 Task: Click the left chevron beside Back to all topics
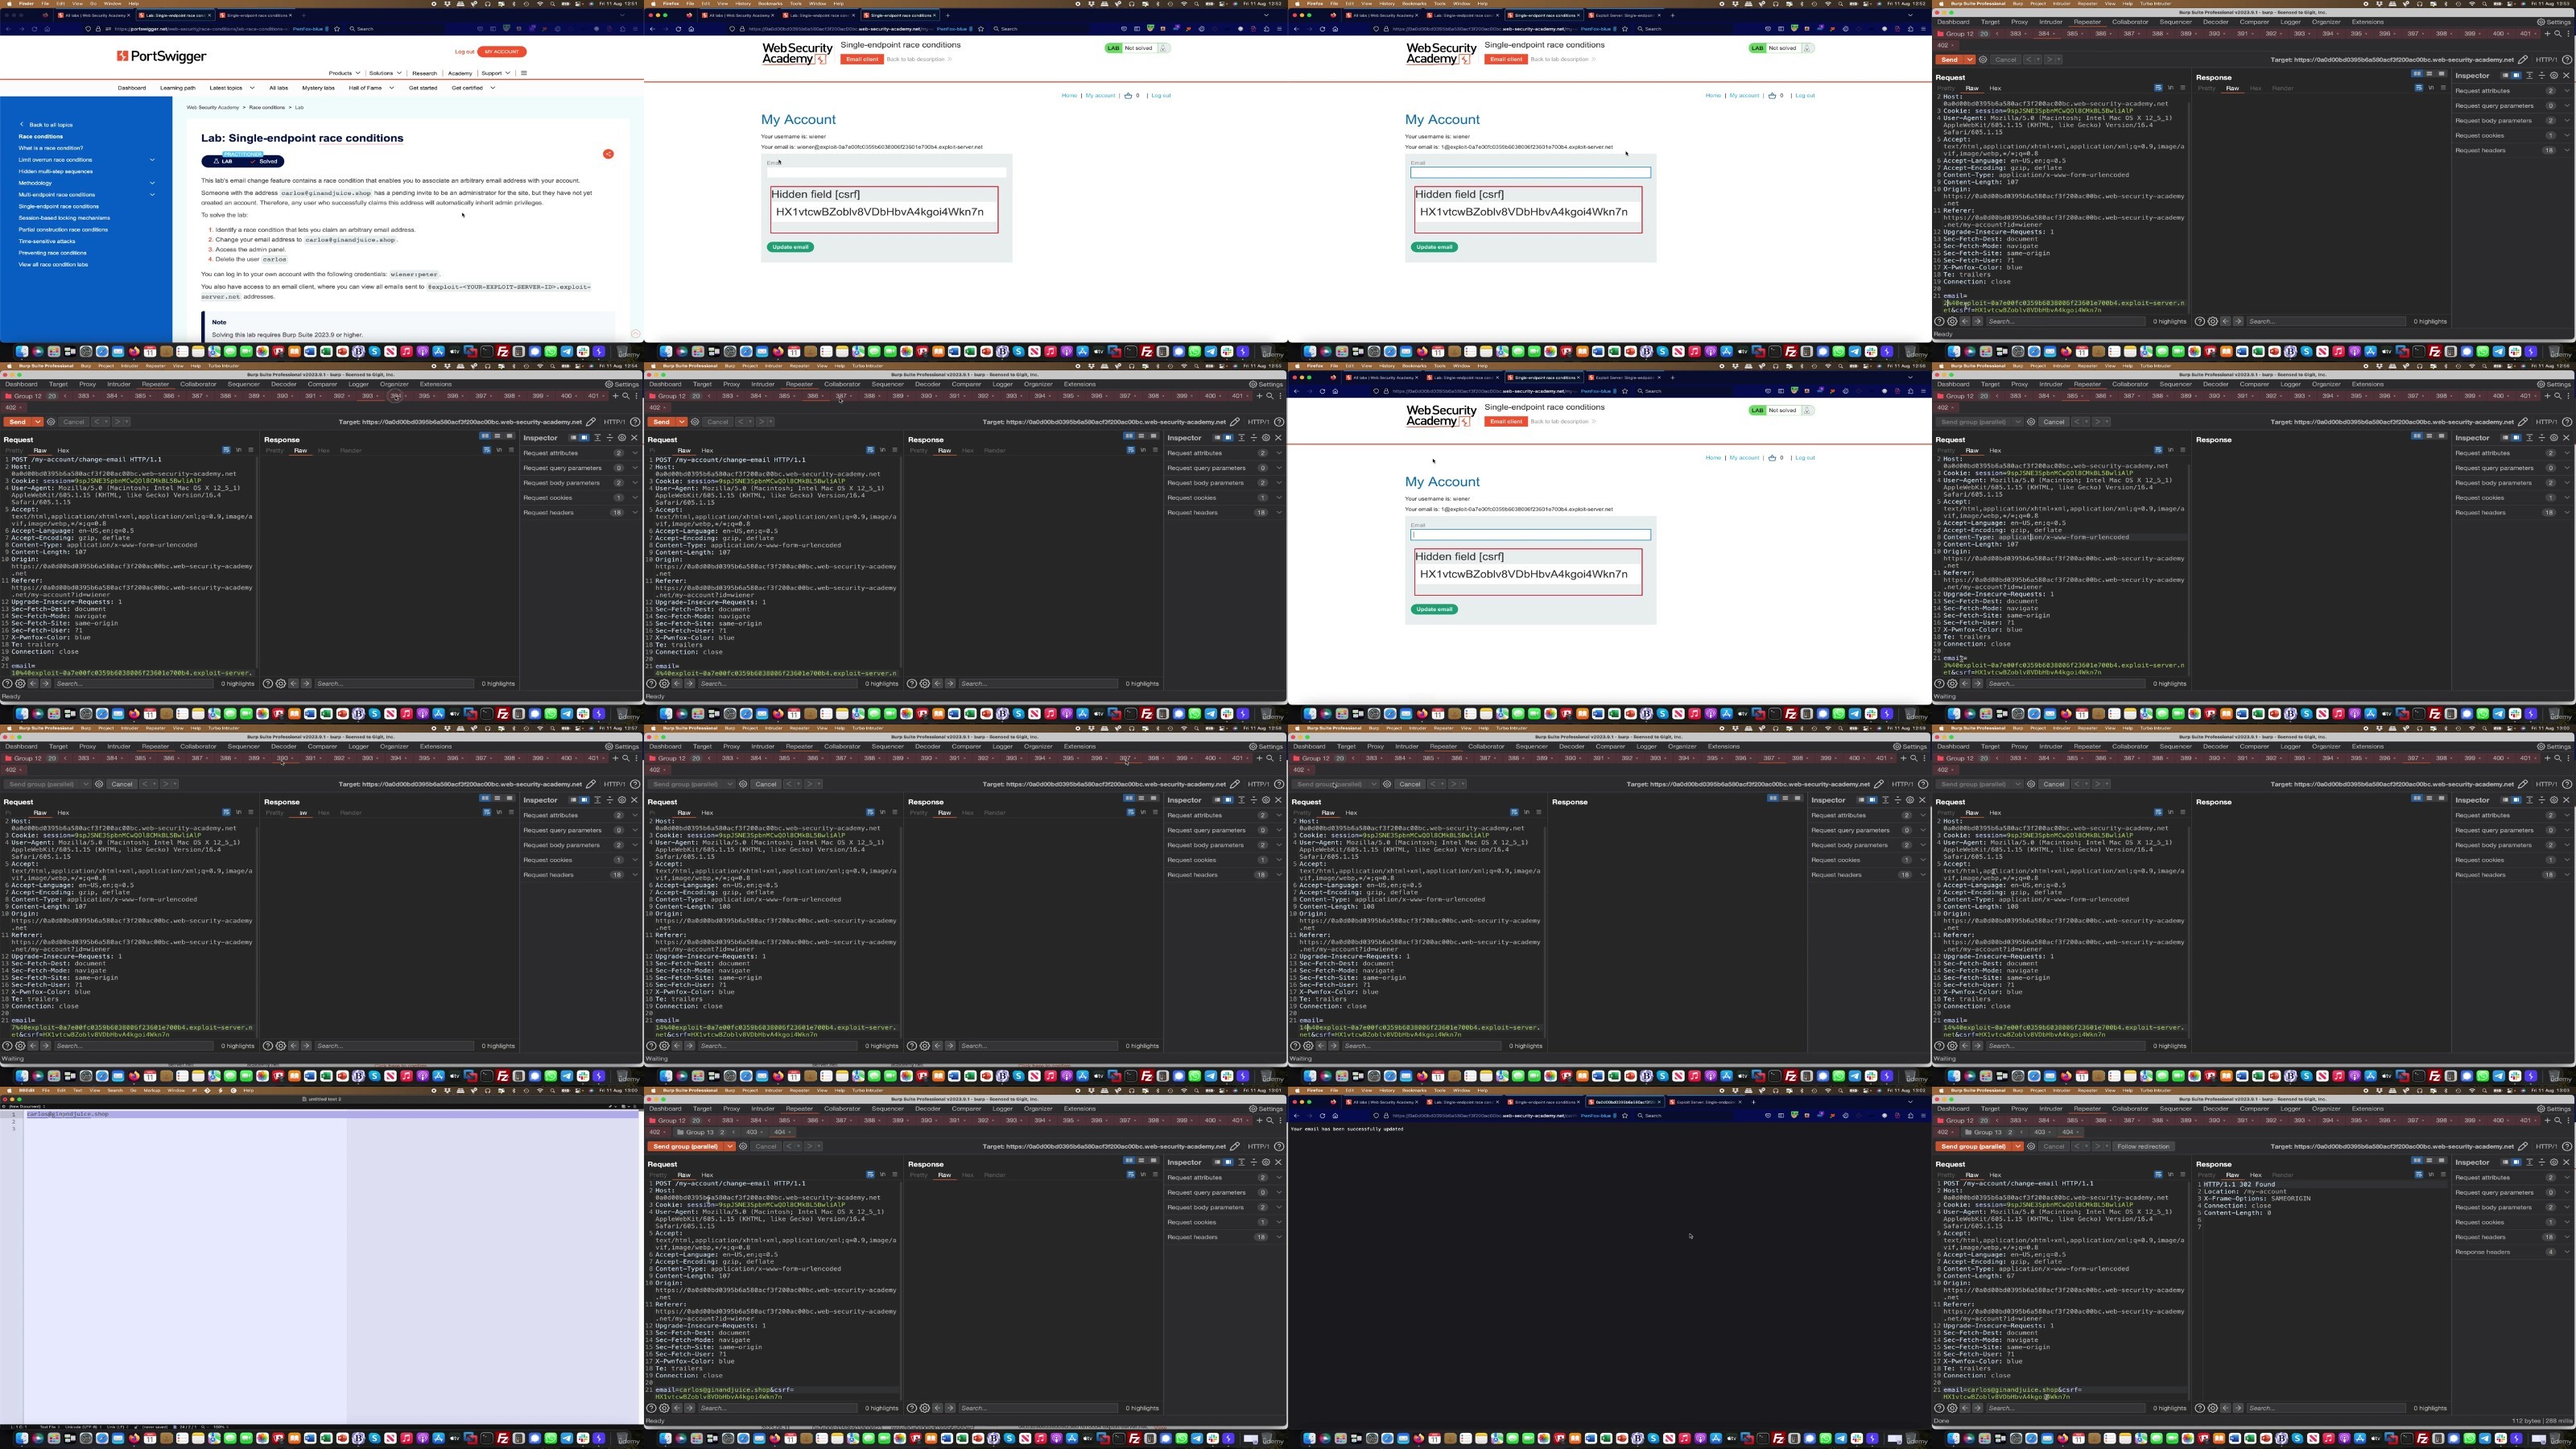coord(22,125)
